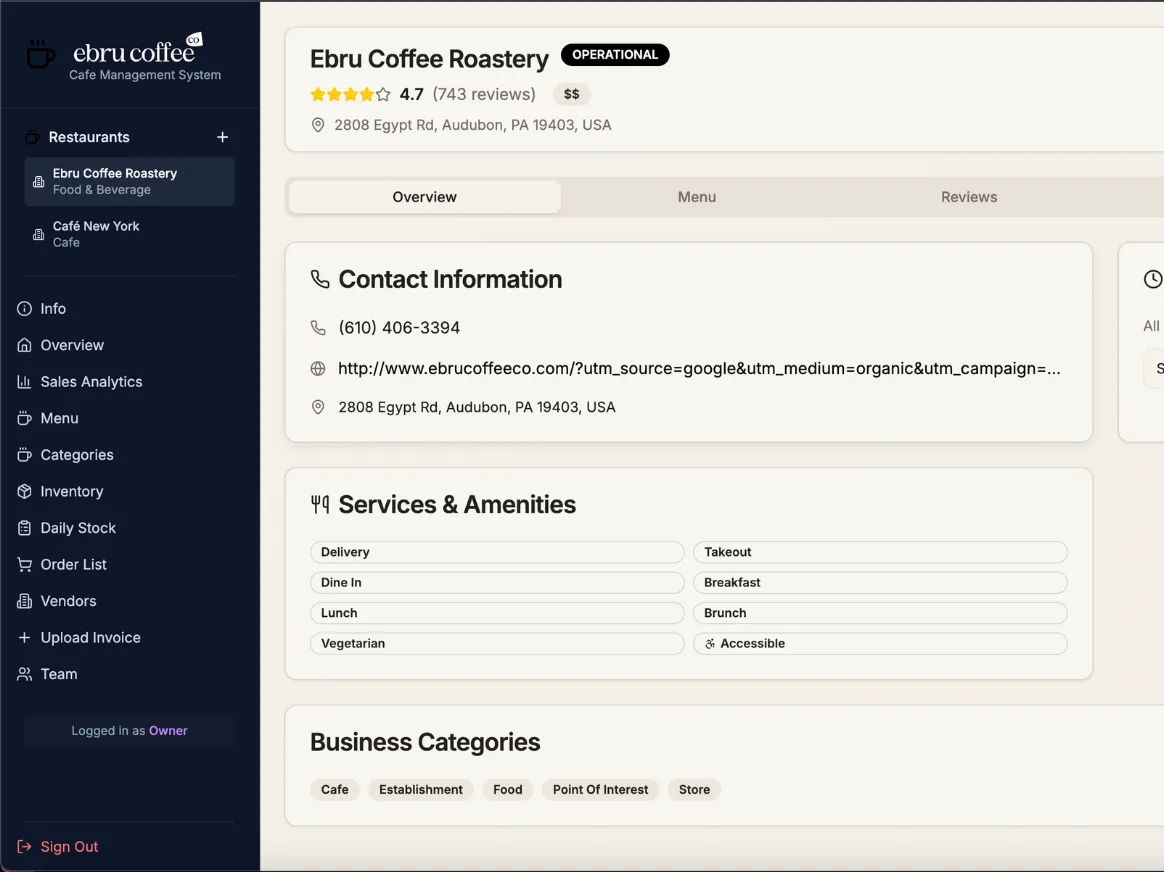The image size is (1164, 872).
Task: Click the Cafe business category tag
Action: (x=335, y=790)
